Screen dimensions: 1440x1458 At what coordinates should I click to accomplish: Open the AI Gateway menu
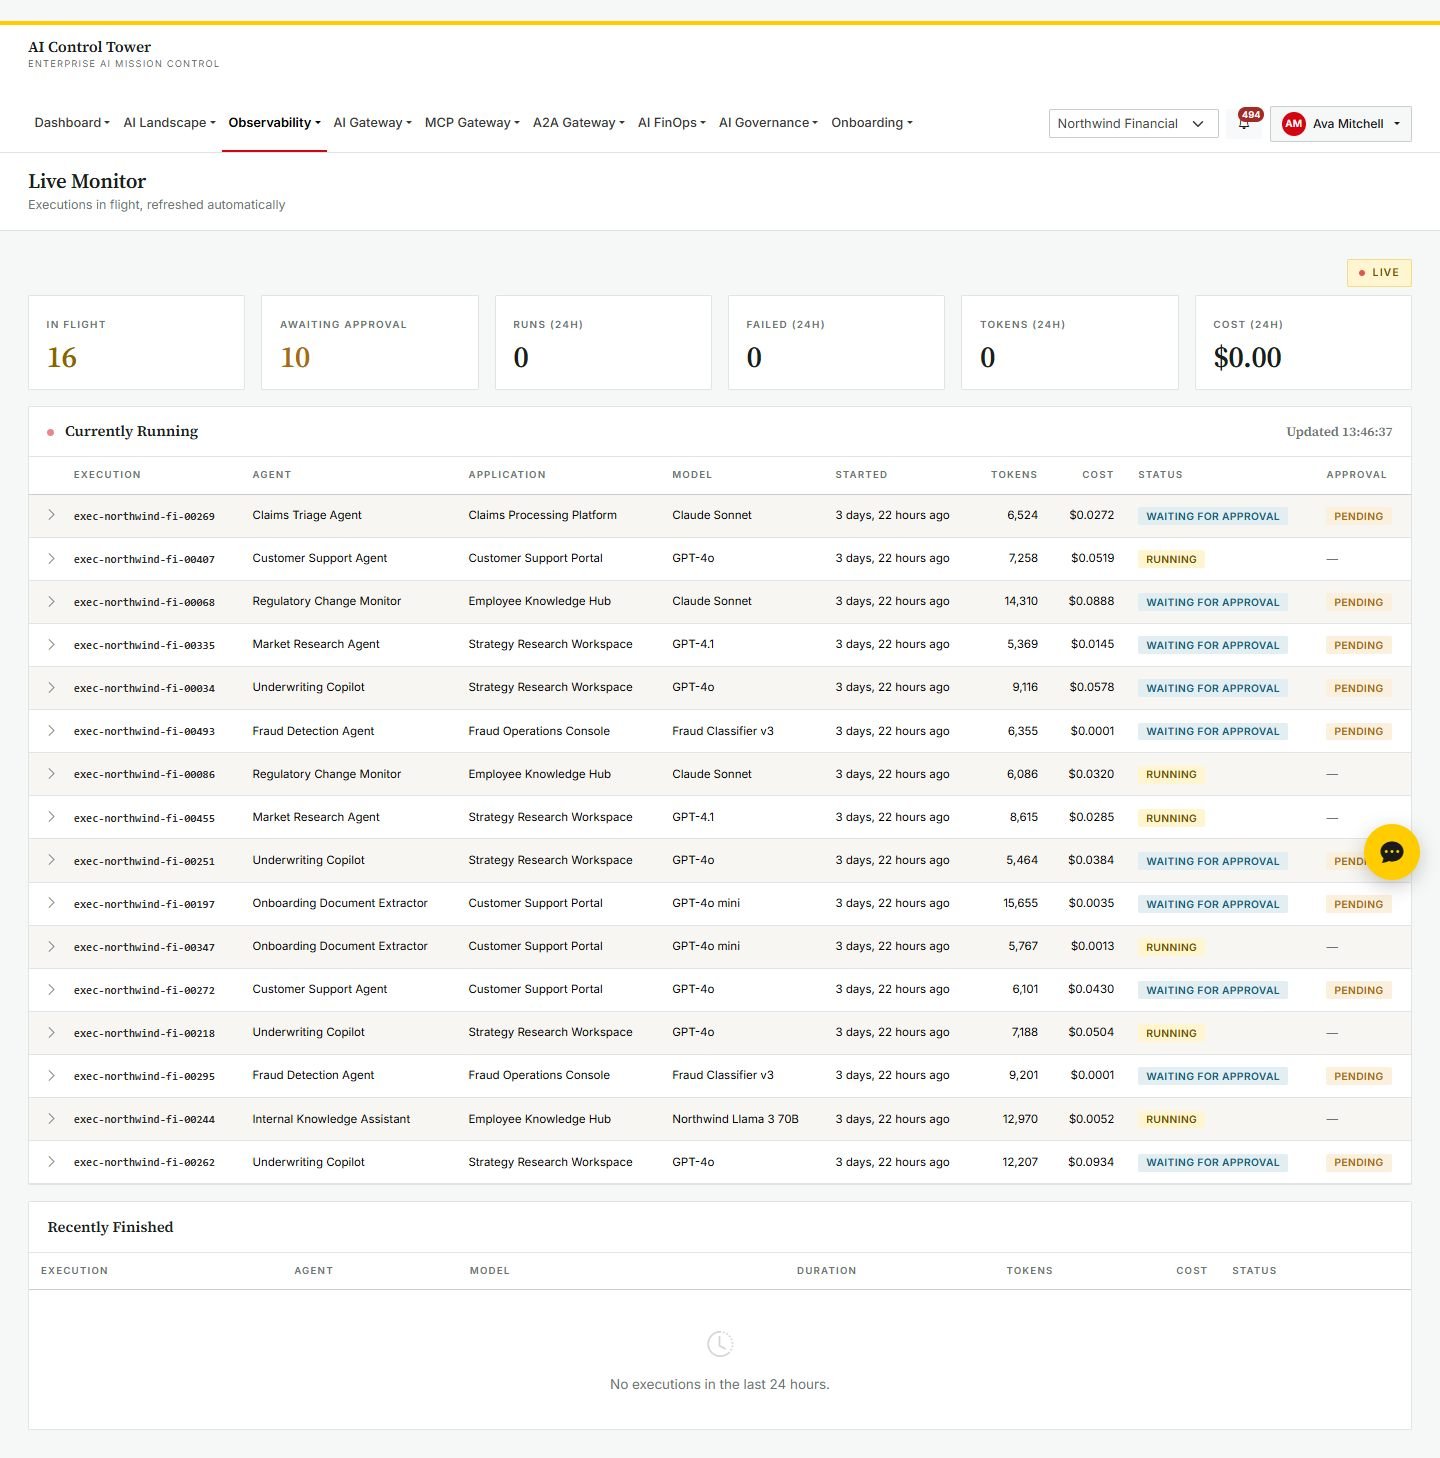[372, 123]
